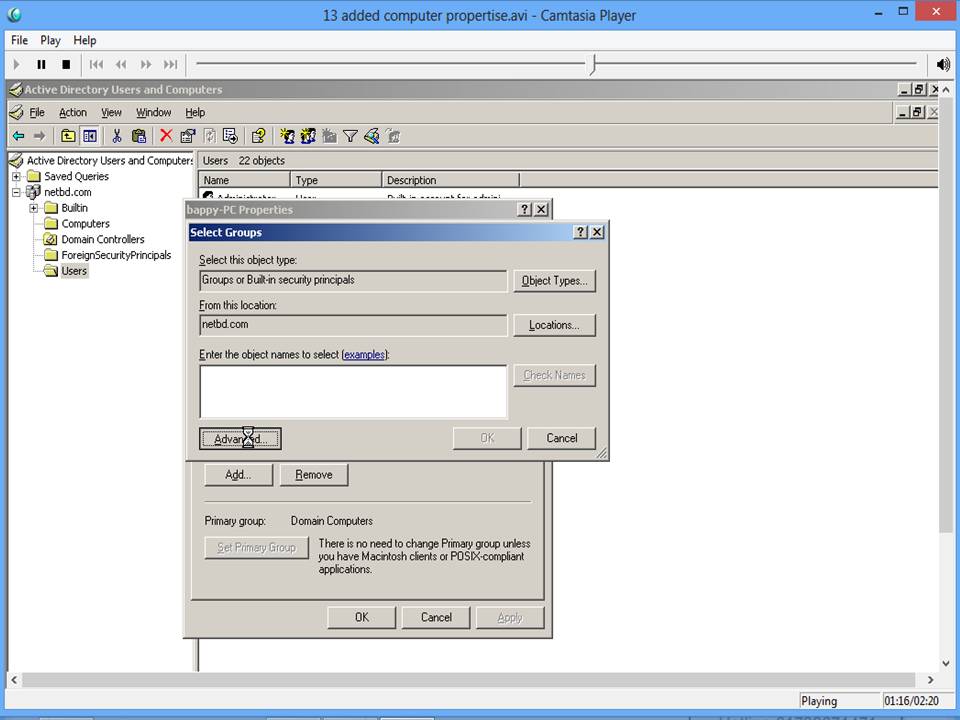Click the rewind playback button
Viewport: 960px width, 720px height.
pos(121,64)
